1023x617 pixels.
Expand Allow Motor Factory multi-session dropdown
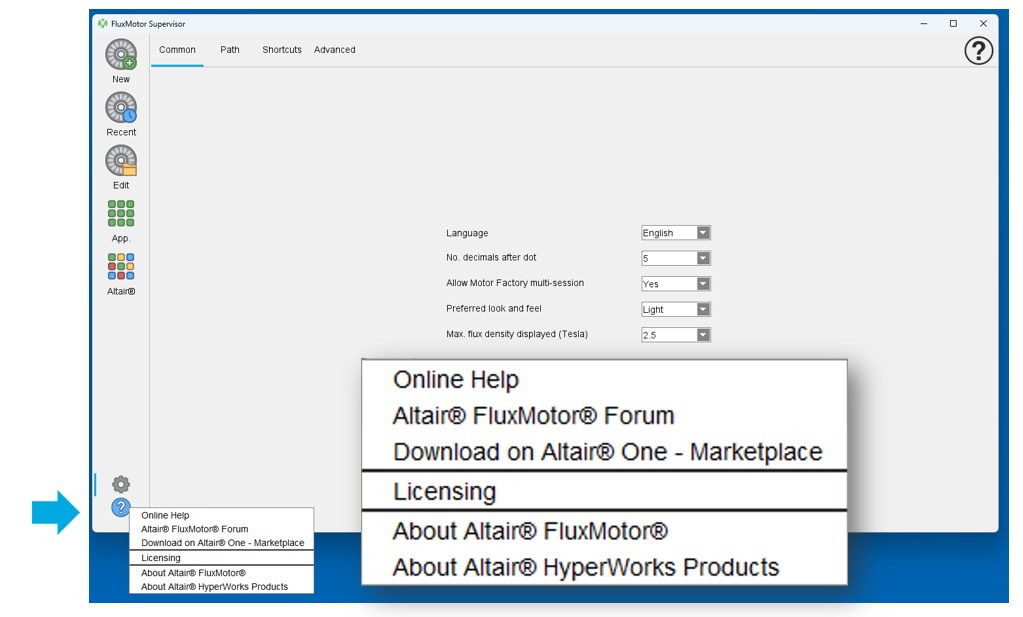(x=703, y=284)
